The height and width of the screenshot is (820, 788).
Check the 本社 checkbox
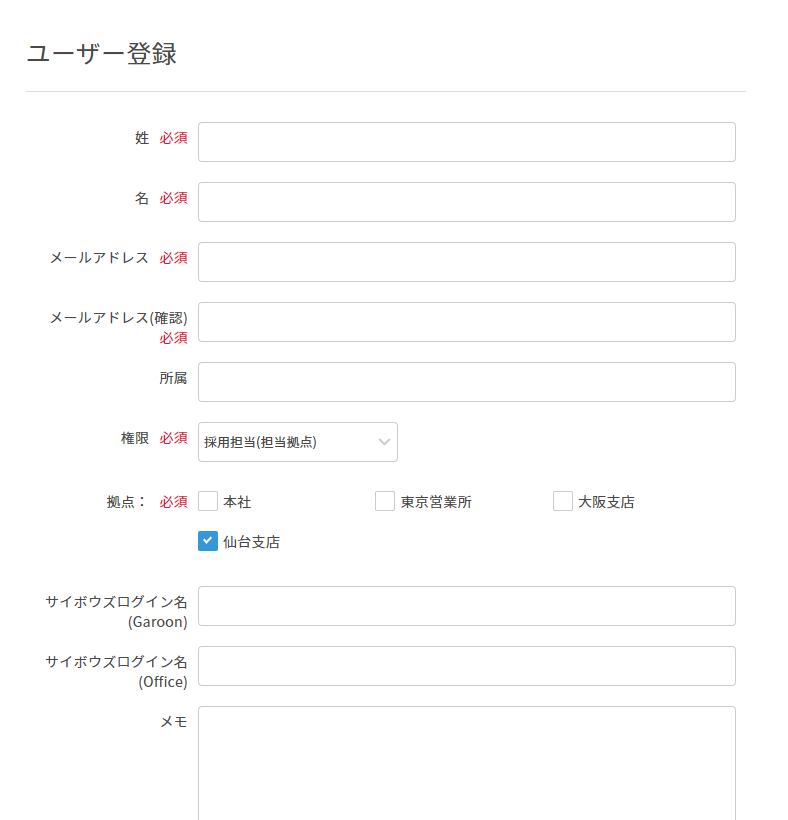[x=208, y=501]
